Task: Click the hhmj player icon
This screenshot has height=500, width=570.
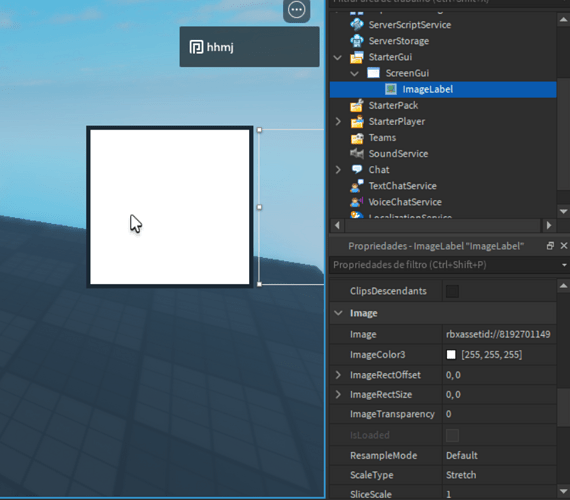Action: point(196,47)
